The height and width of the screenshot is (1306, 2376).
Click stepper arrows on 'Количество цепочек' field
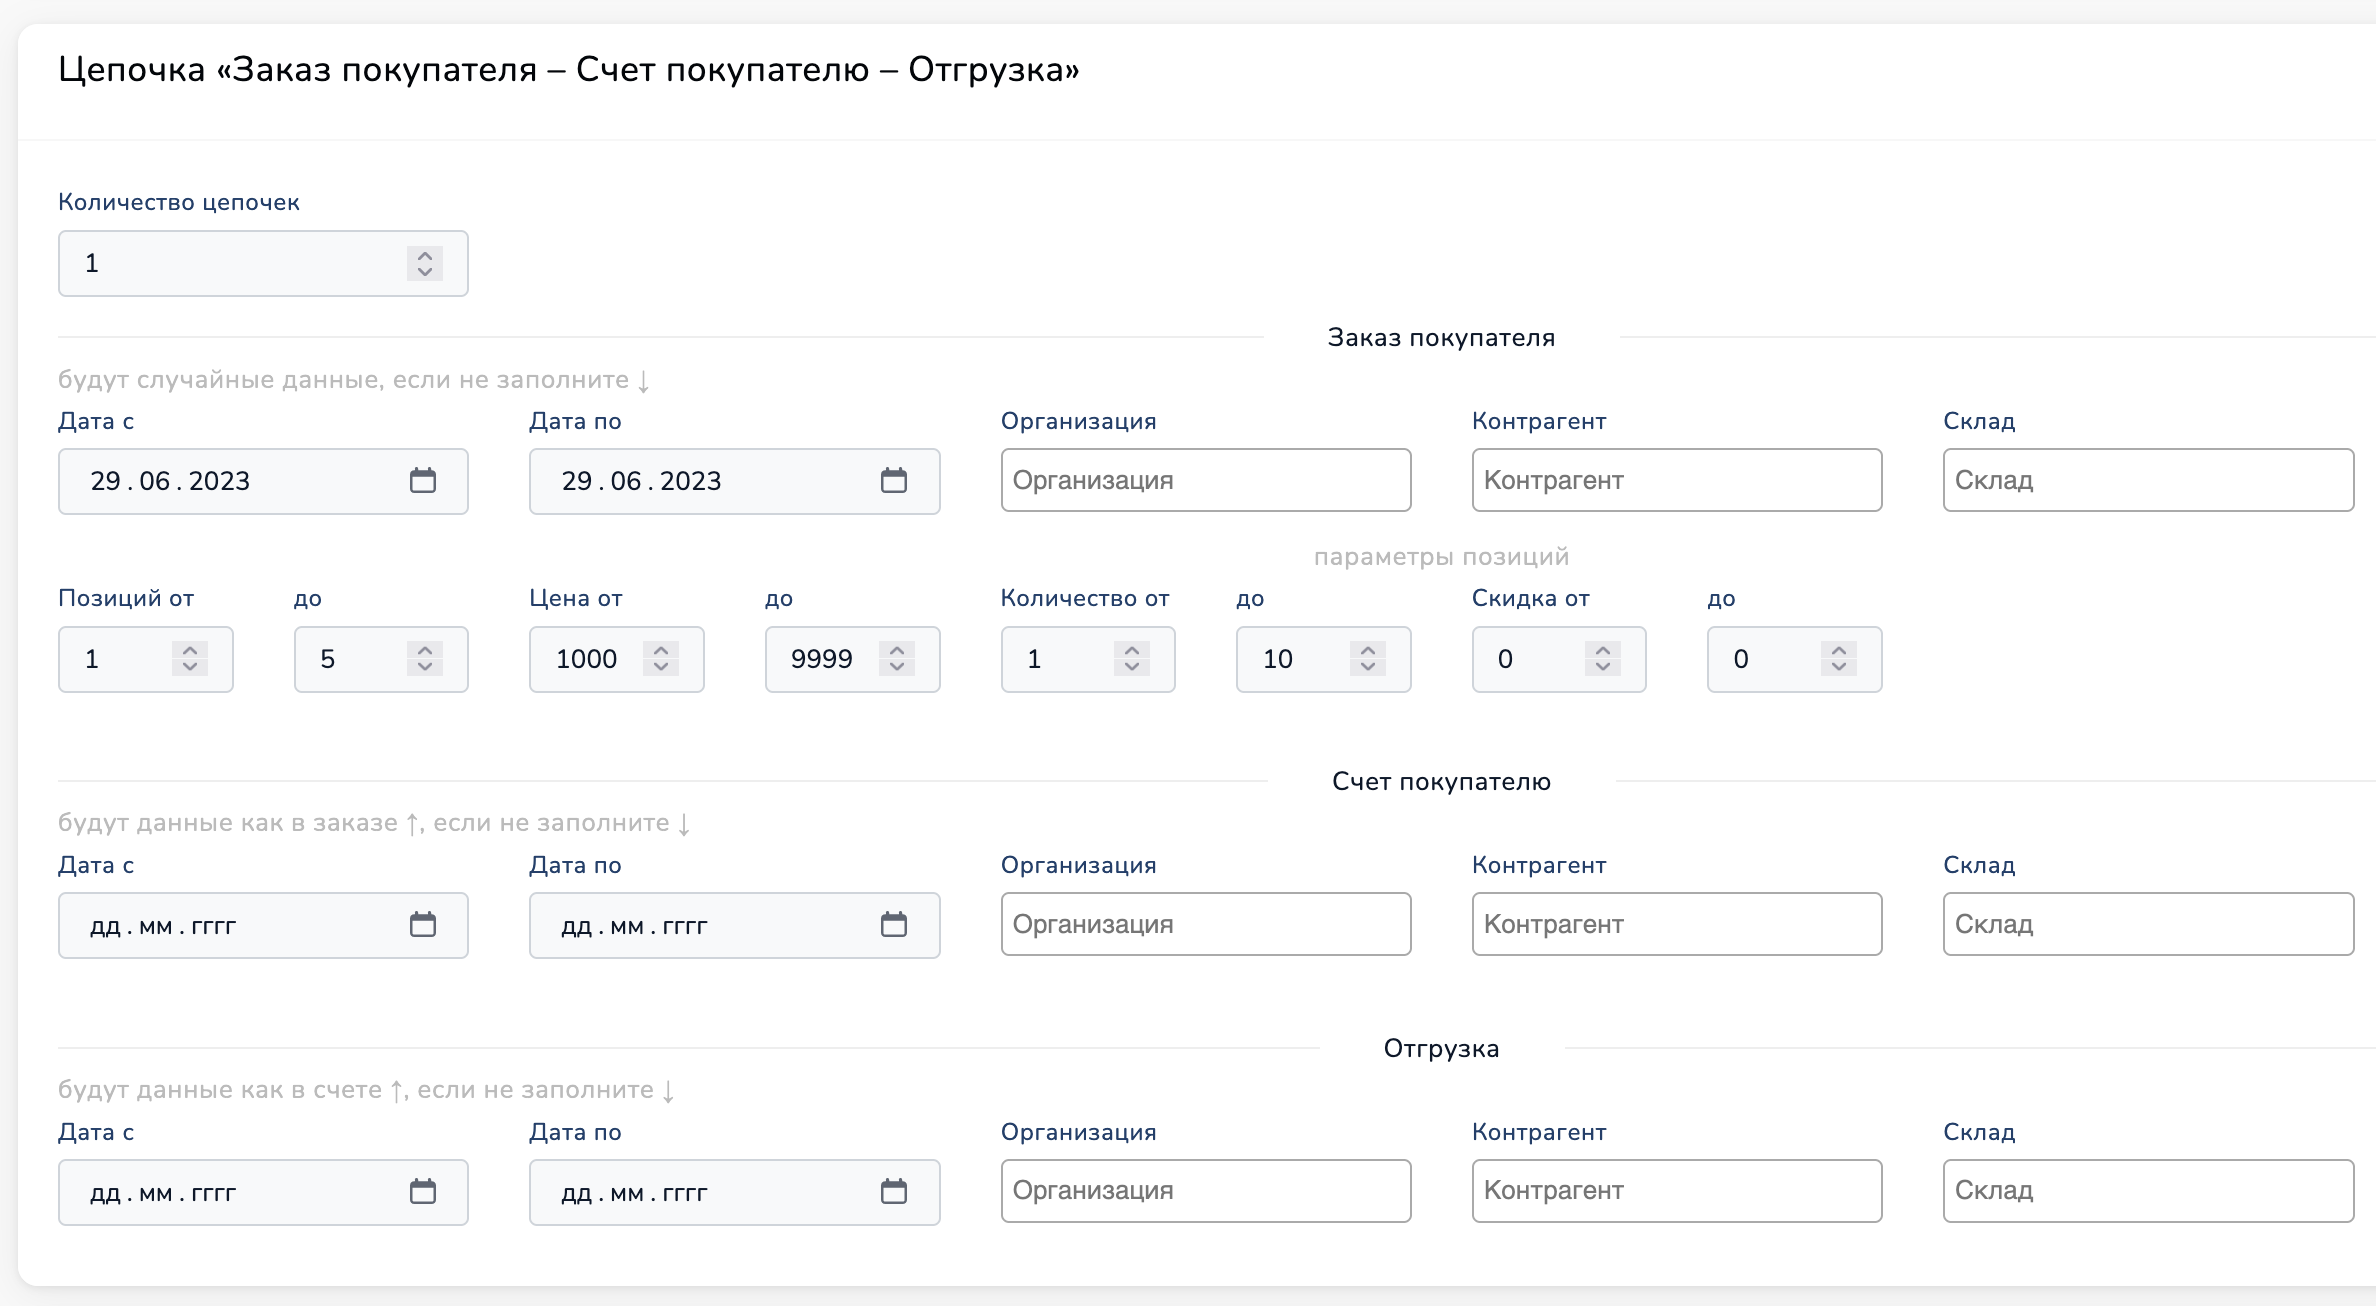tap(425, 263)
